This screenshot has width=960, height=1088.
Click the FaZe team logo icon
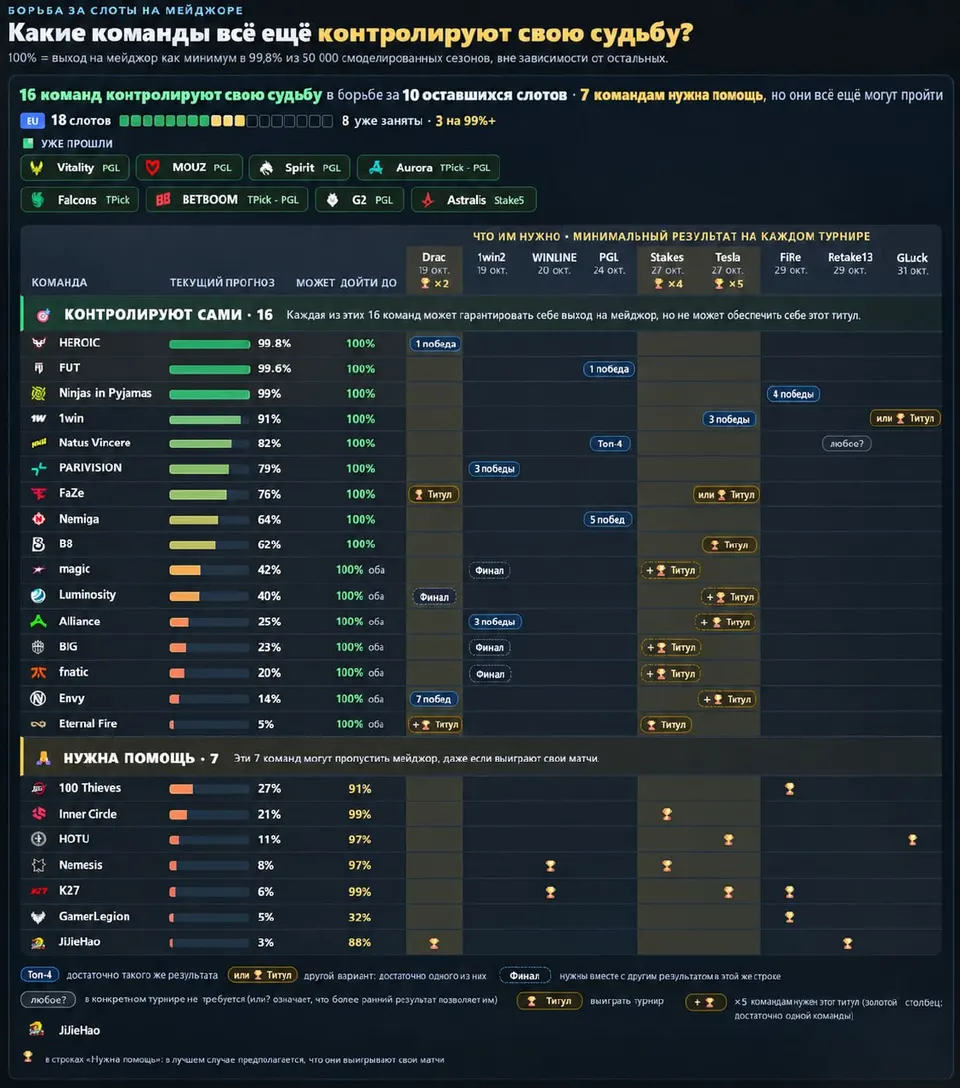(39, 493)
